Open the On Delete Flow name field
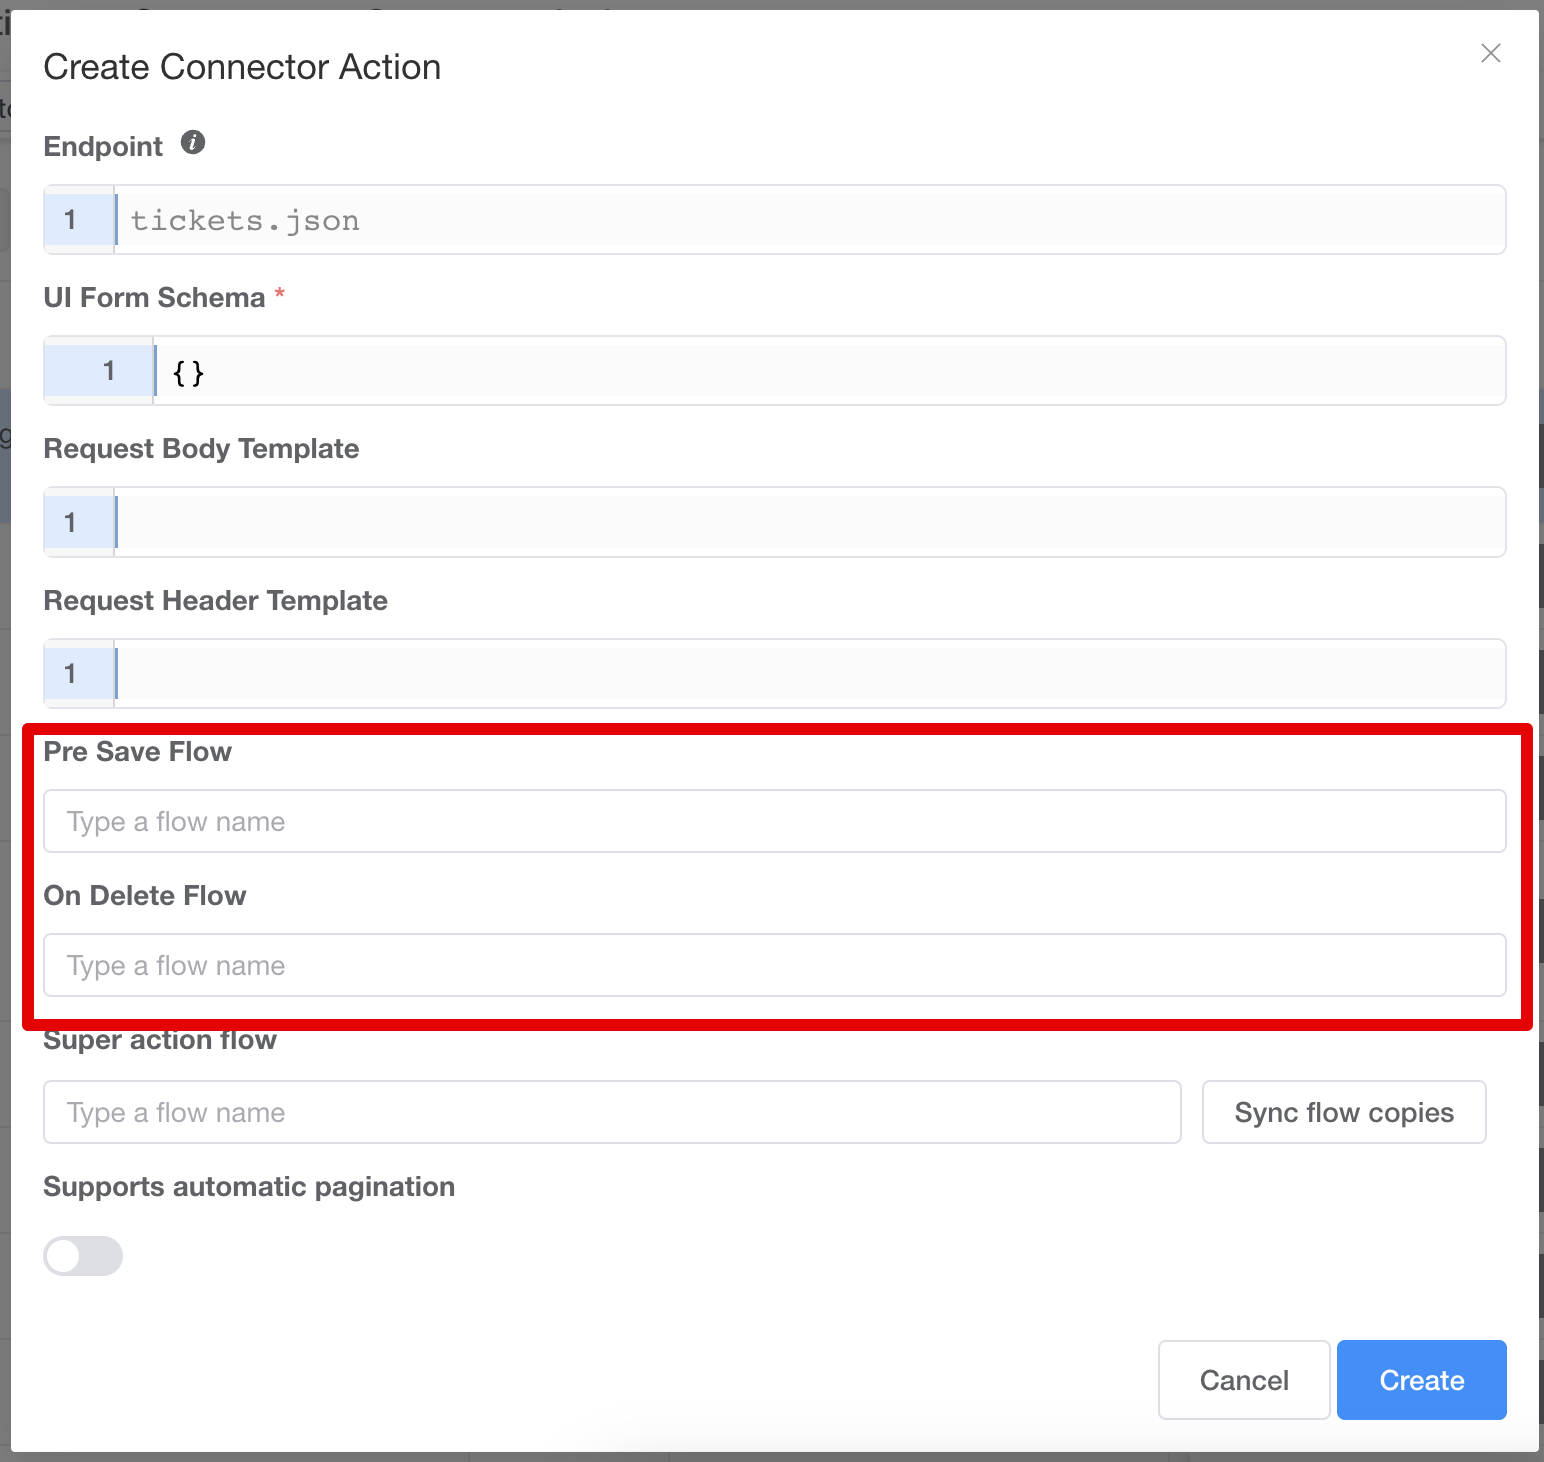 pos(774,966)
